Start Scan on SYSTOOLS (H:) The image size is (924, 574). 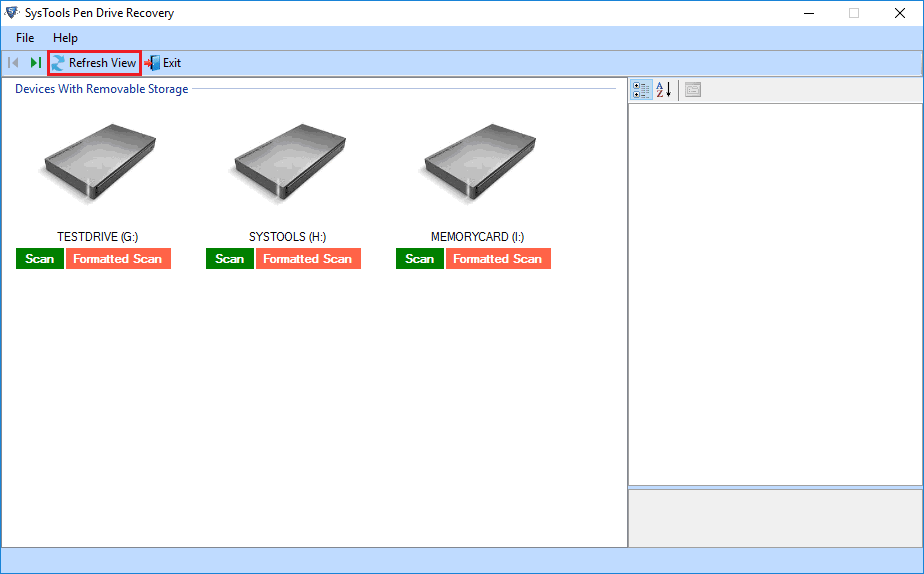(x=230, y=259)
